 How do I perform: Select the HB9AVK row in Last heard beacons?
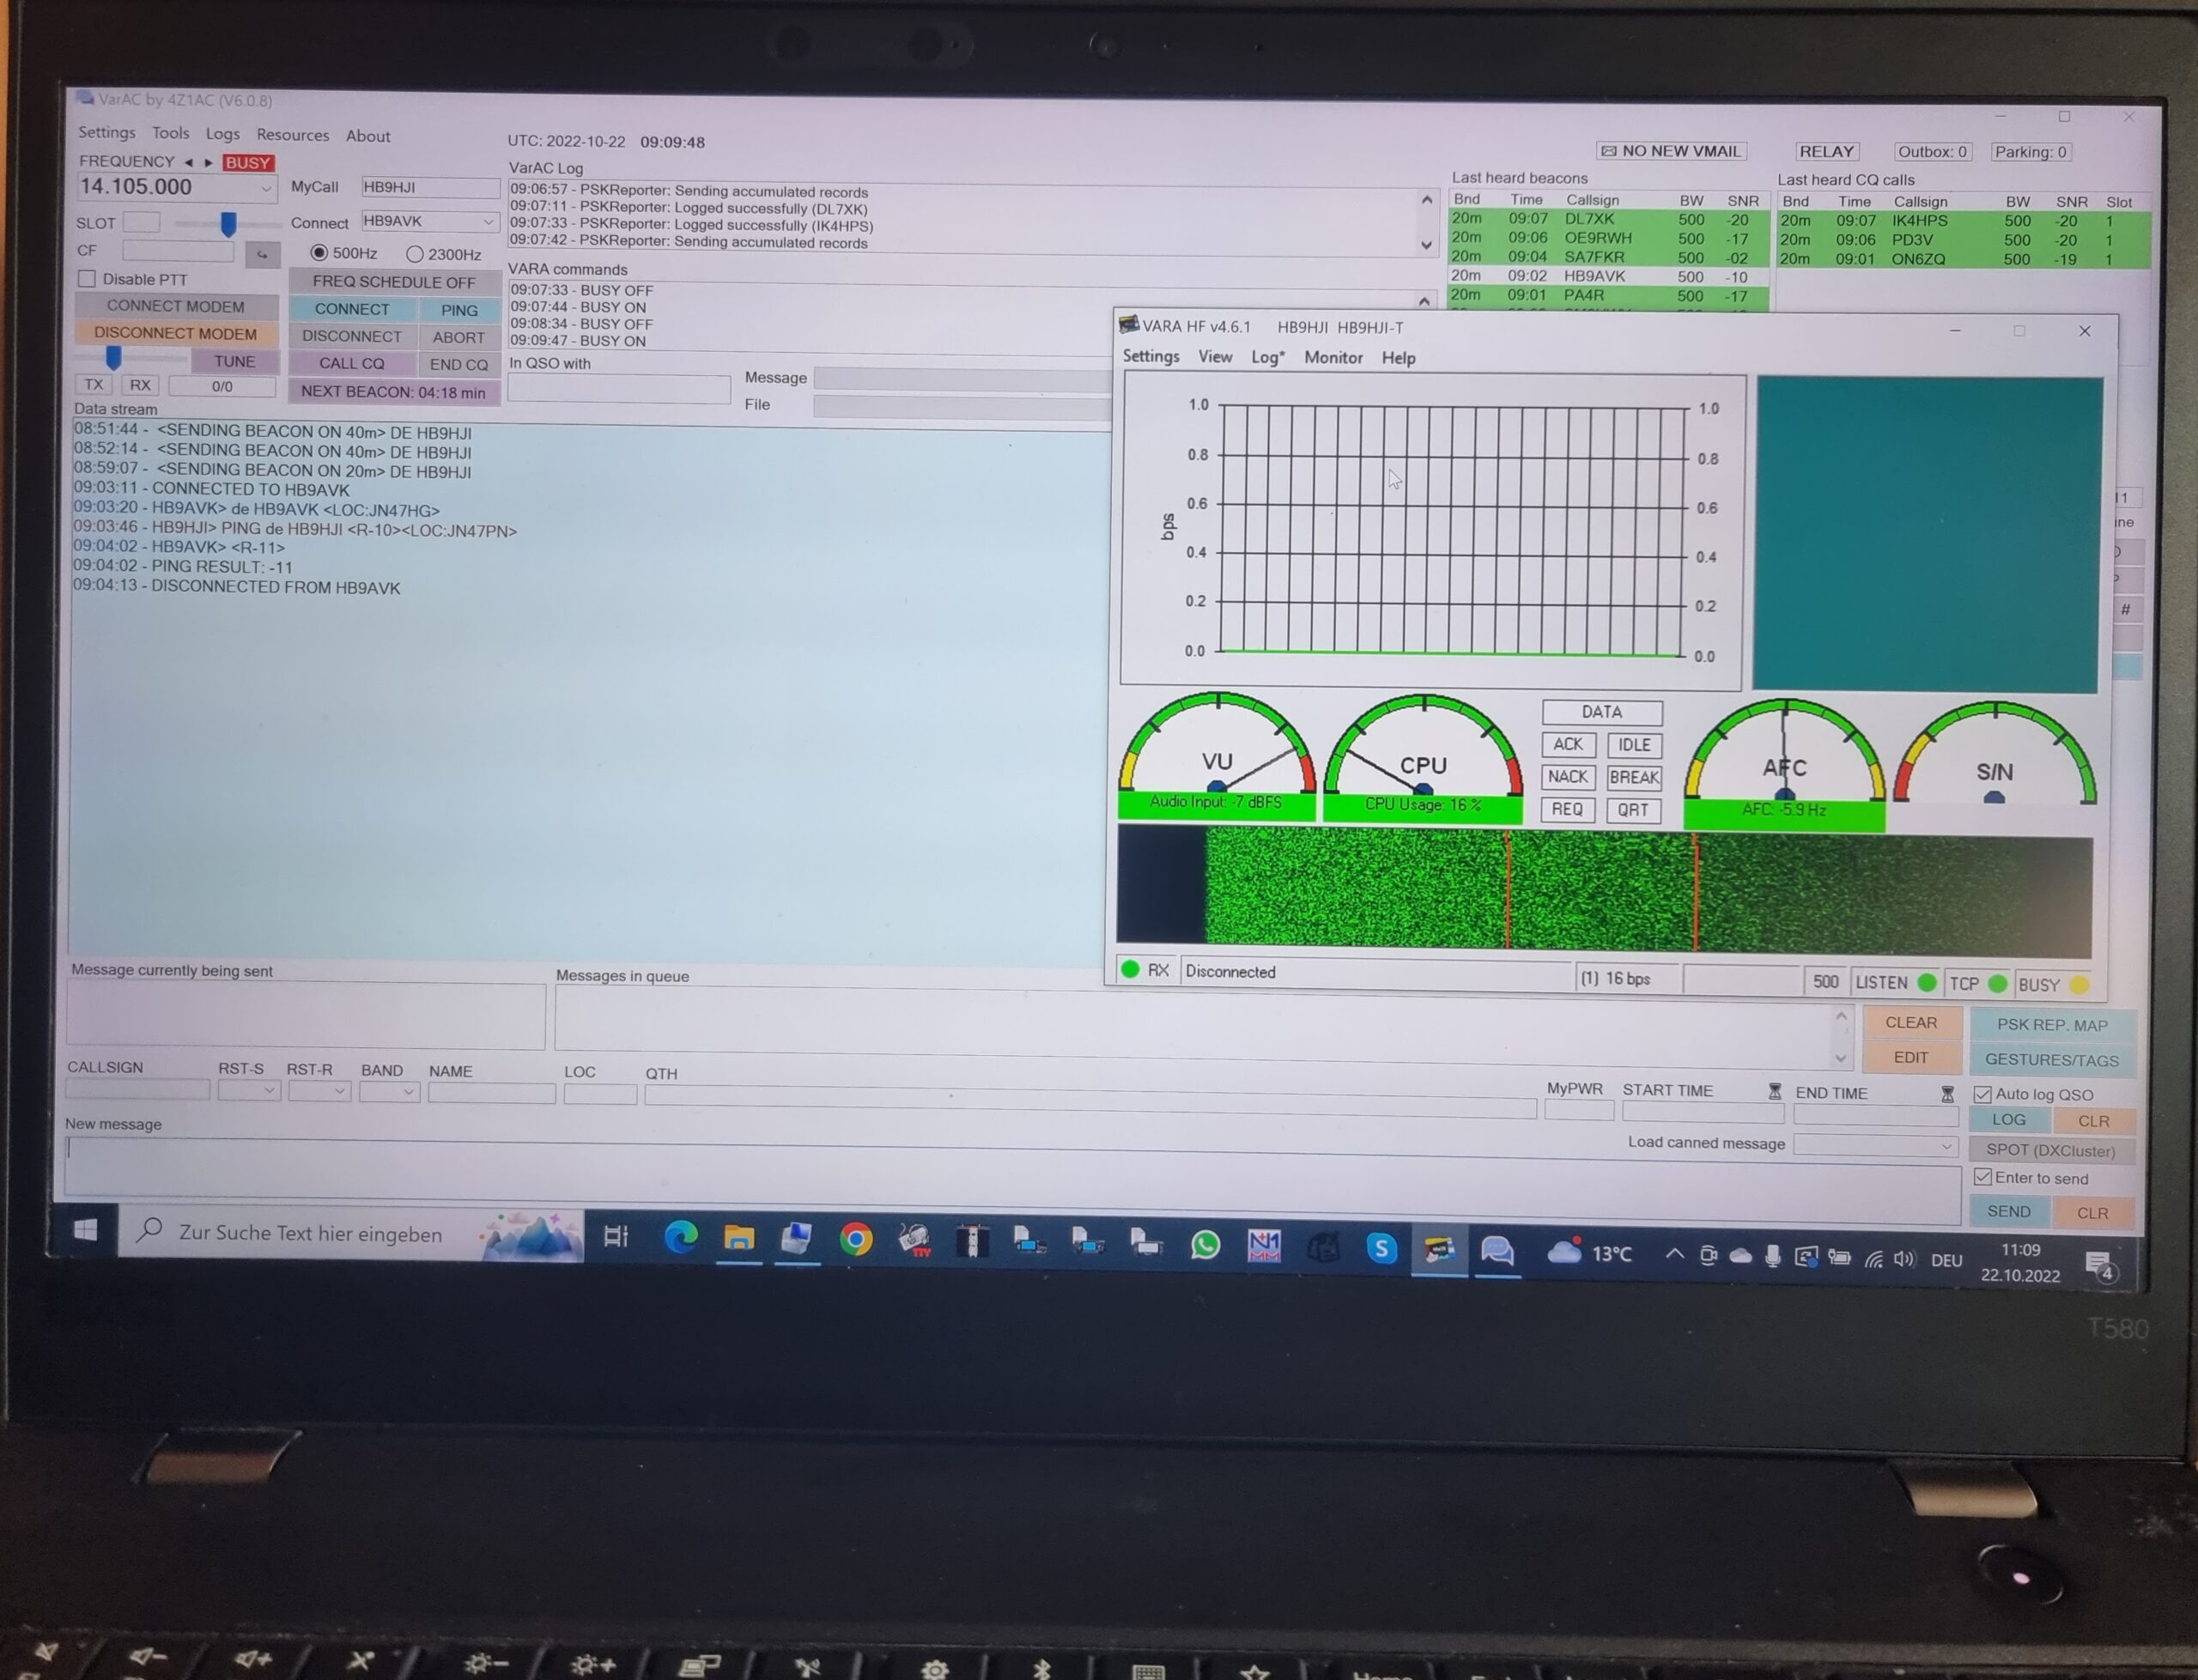tap(1607, 276)
